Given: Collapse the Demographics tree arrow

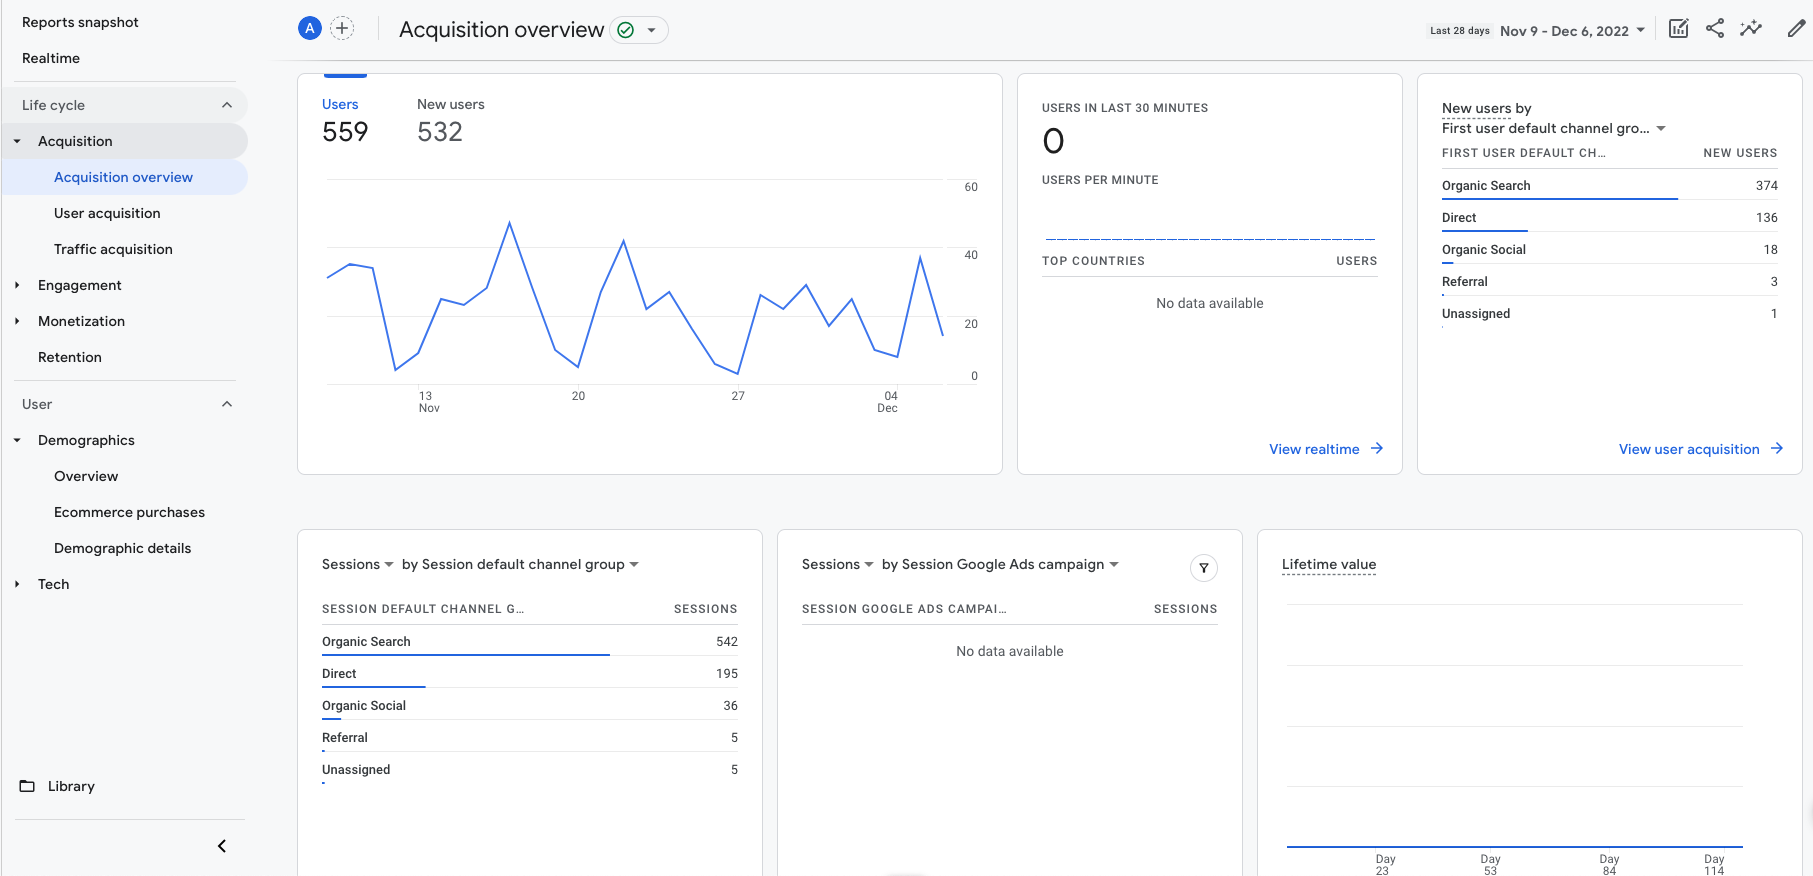Looking at the screenshot, I should pyautogui.click(x=17, y=440).
